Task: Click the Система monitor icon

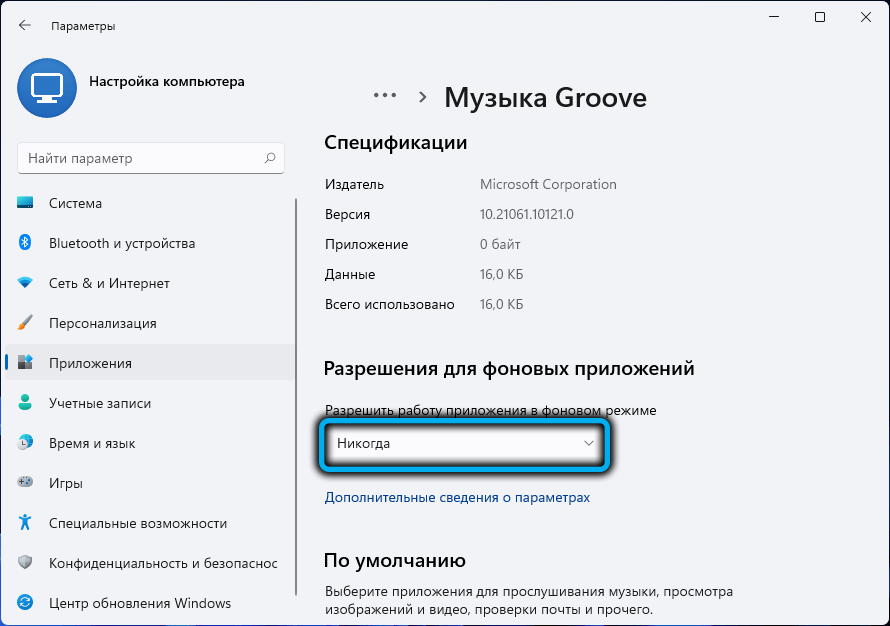Action: (x=25, y=203)
